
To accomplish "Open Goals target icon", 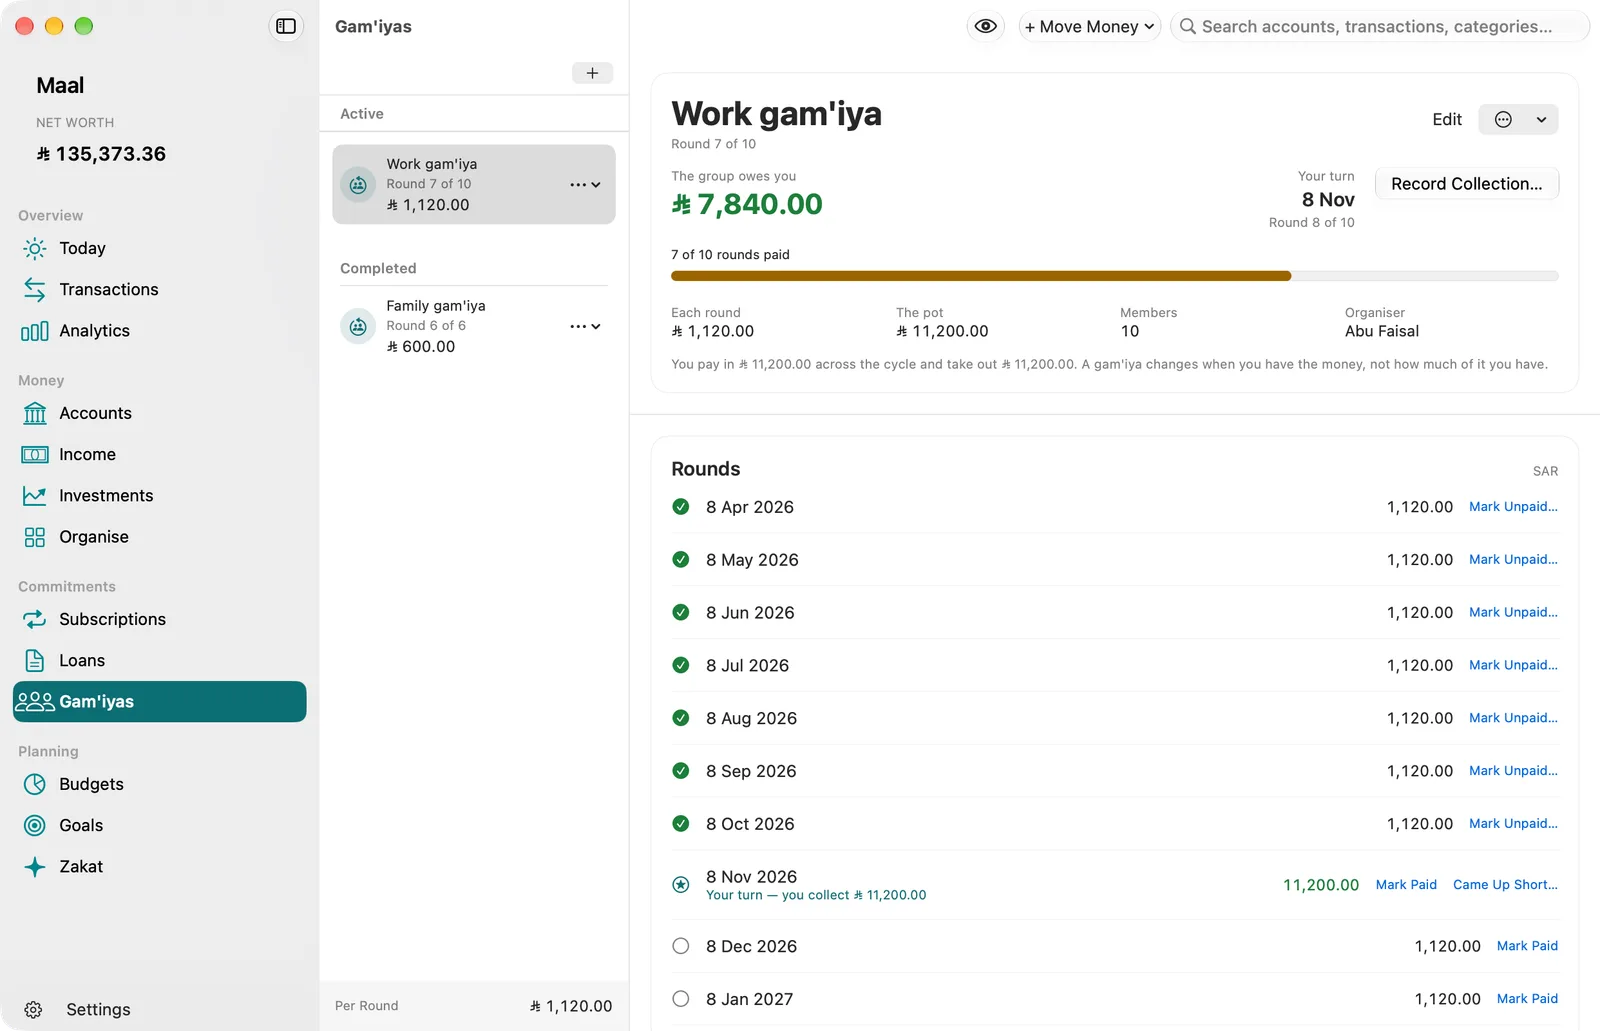I will (35, 825).
